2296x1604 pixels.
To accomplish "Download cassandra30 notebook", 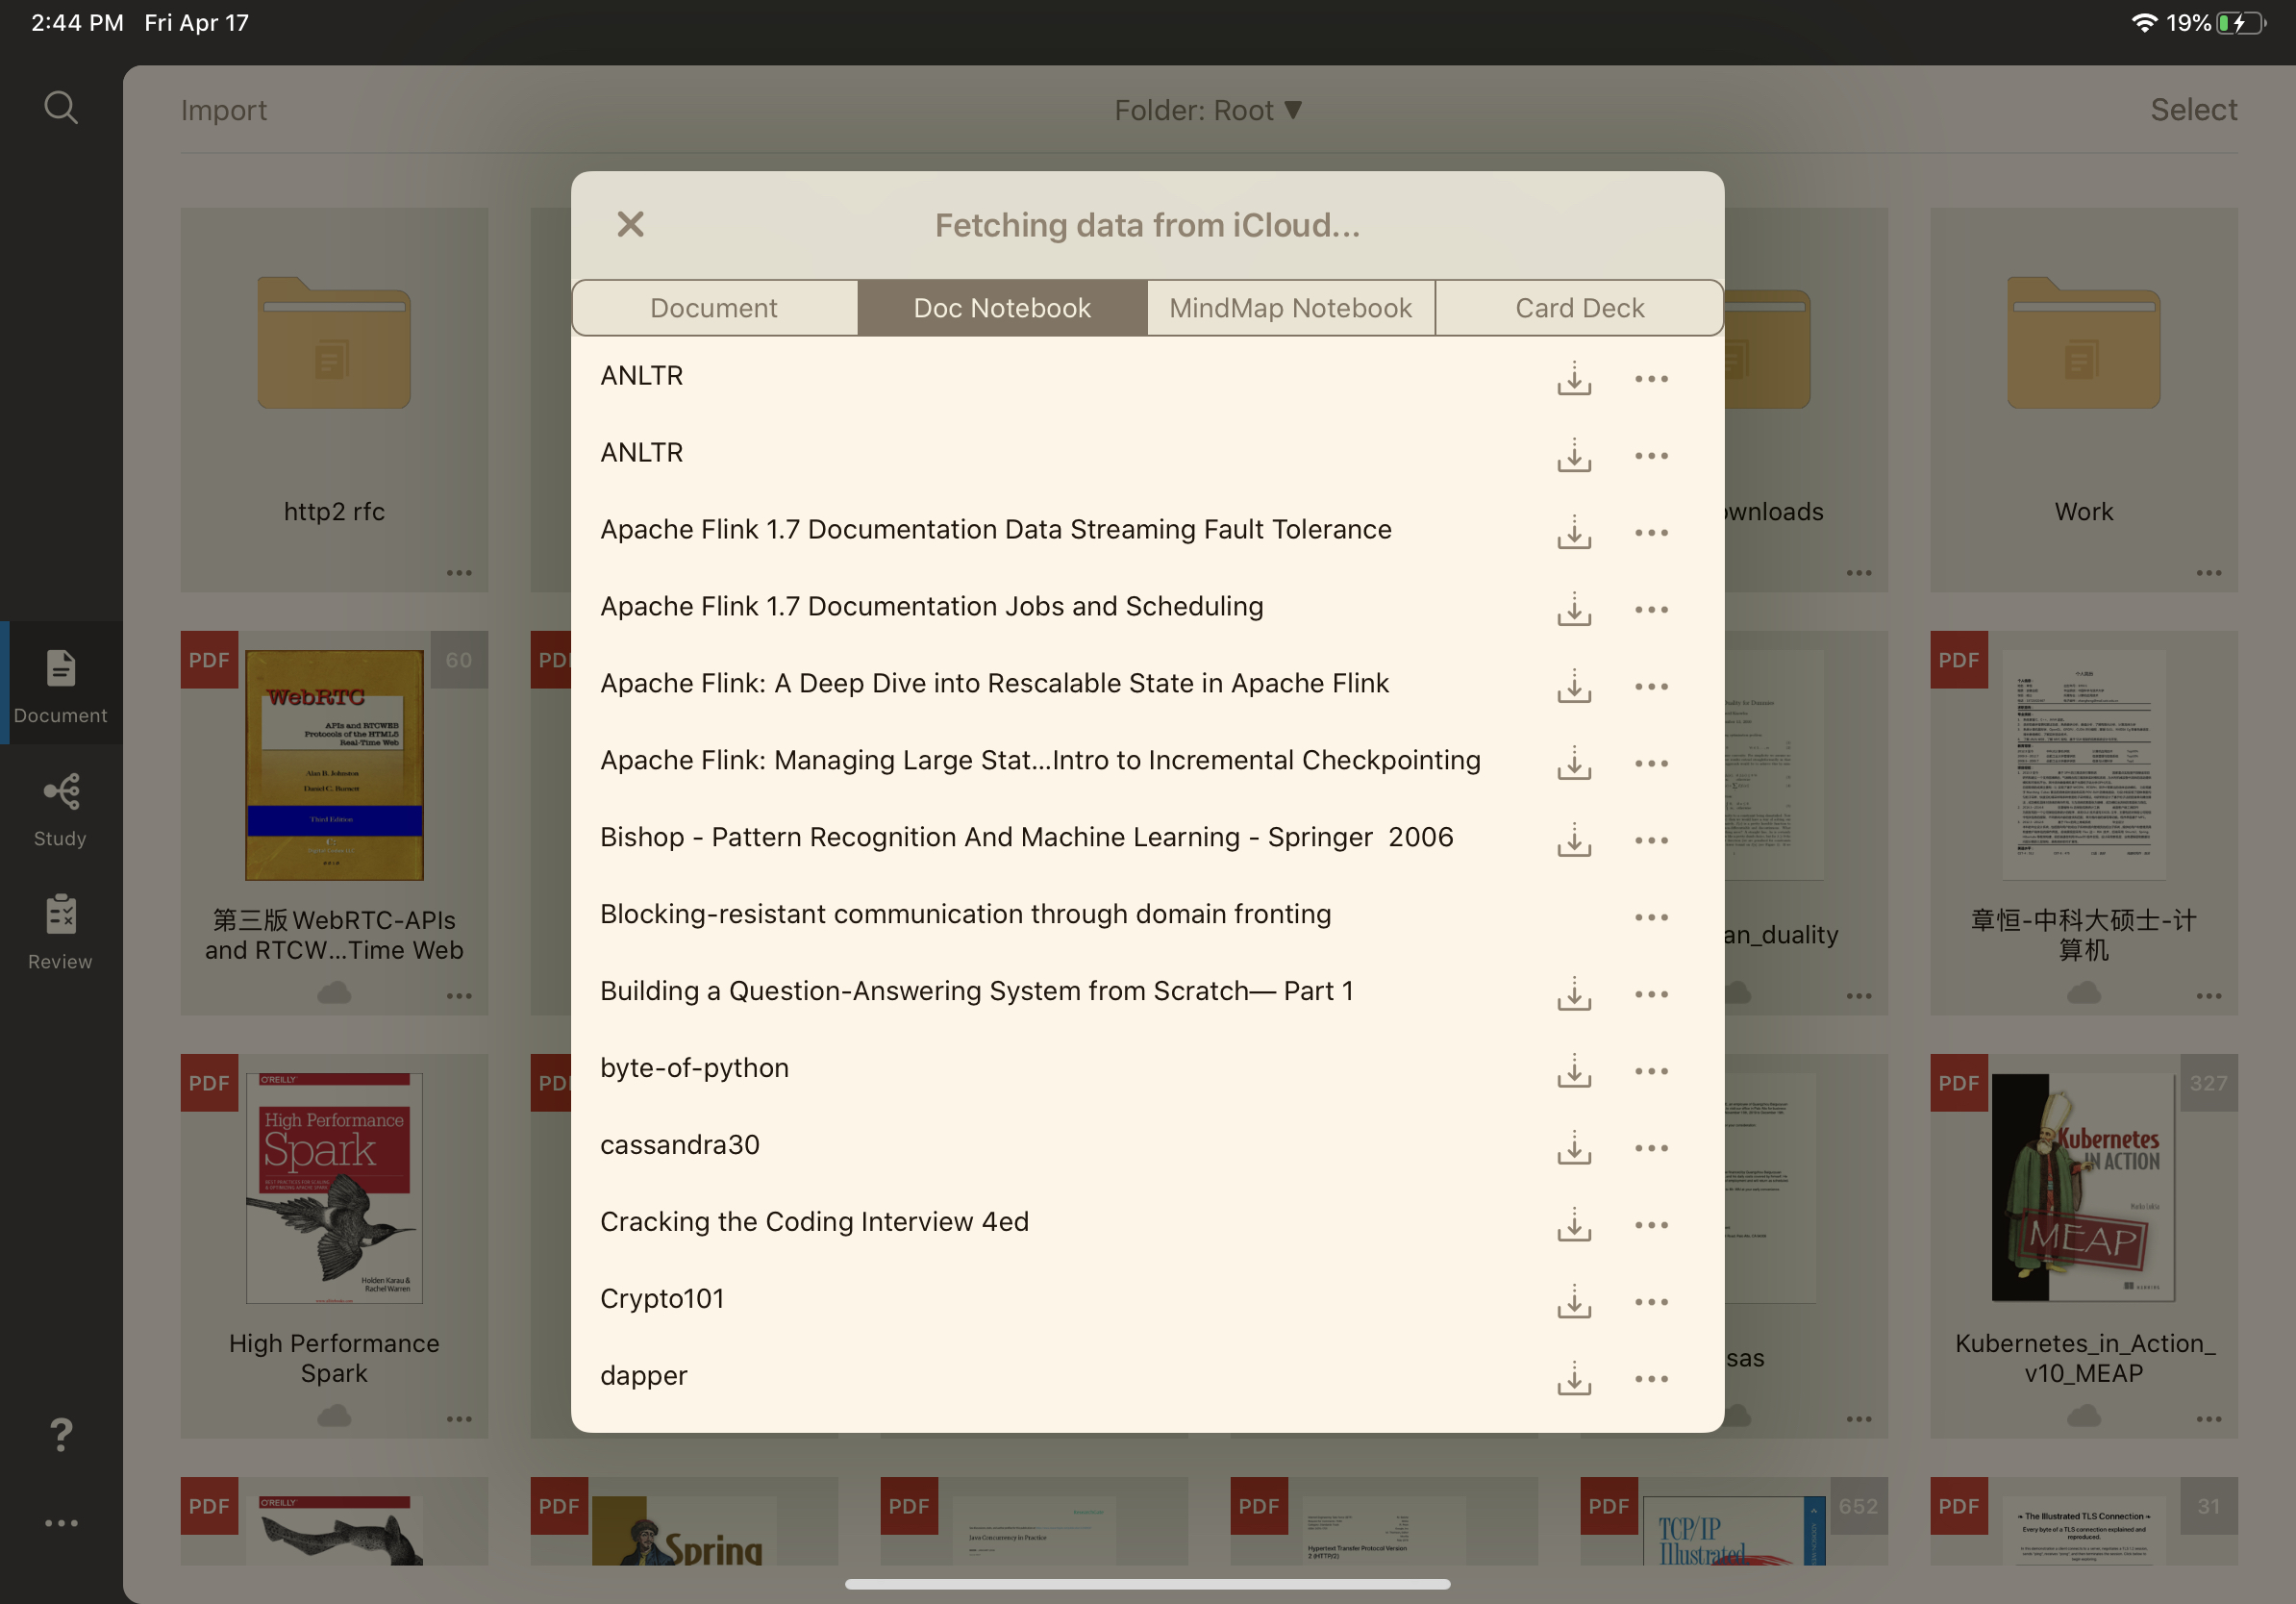I will tap(1574, 1148).
